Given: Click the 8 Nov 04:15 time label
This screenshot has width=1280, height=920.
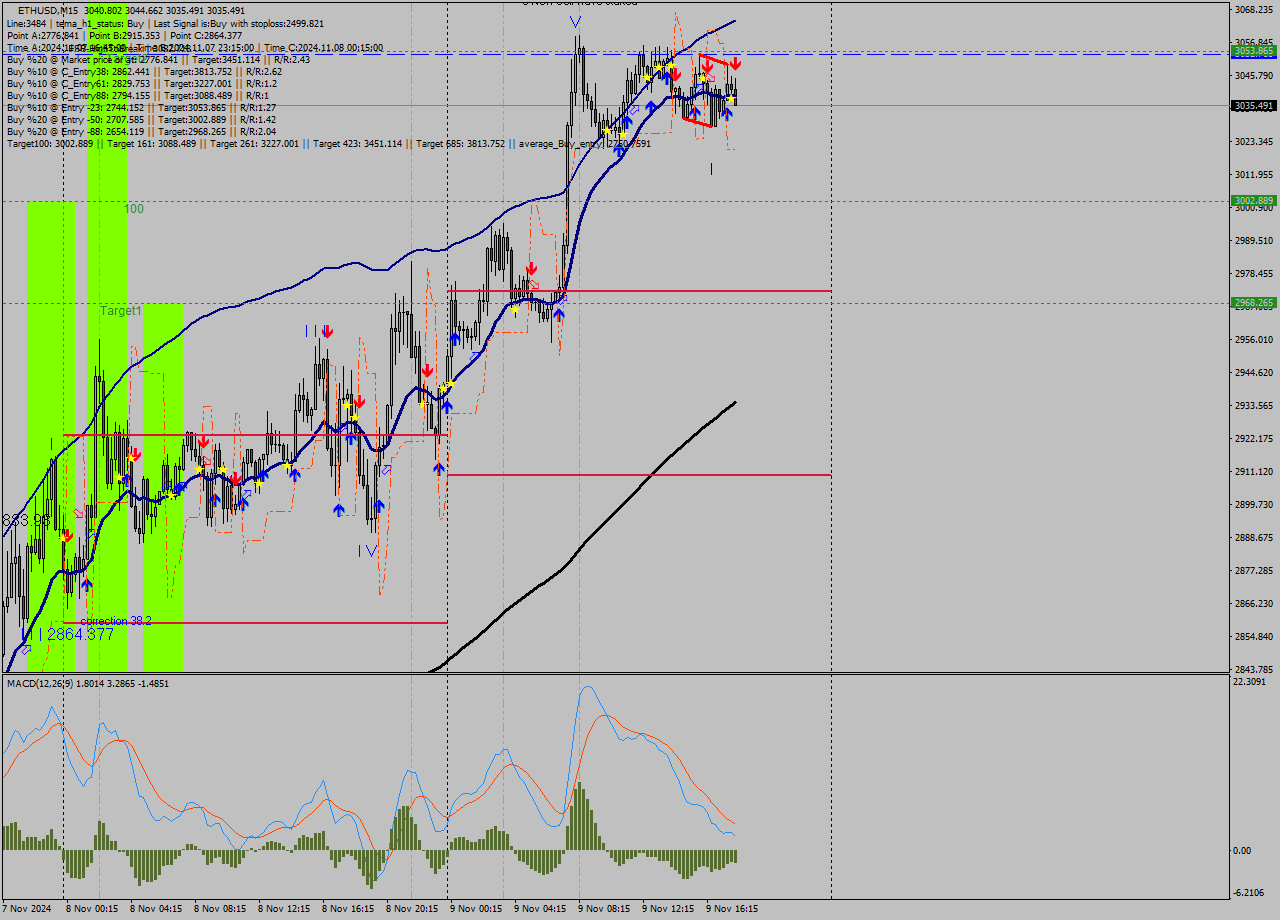Looking at the screenshot, I should (x=155, y=909).
